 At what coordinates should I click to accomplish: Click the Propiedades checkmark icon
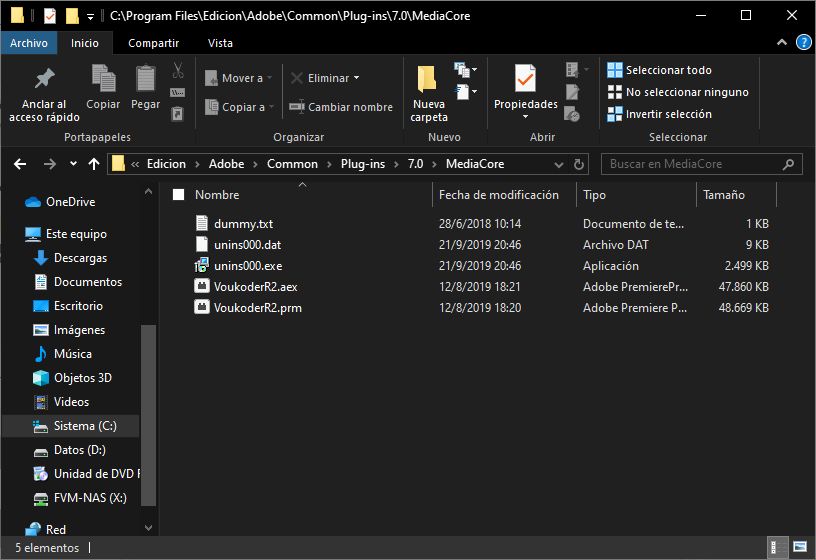click(x=525, y=79)
